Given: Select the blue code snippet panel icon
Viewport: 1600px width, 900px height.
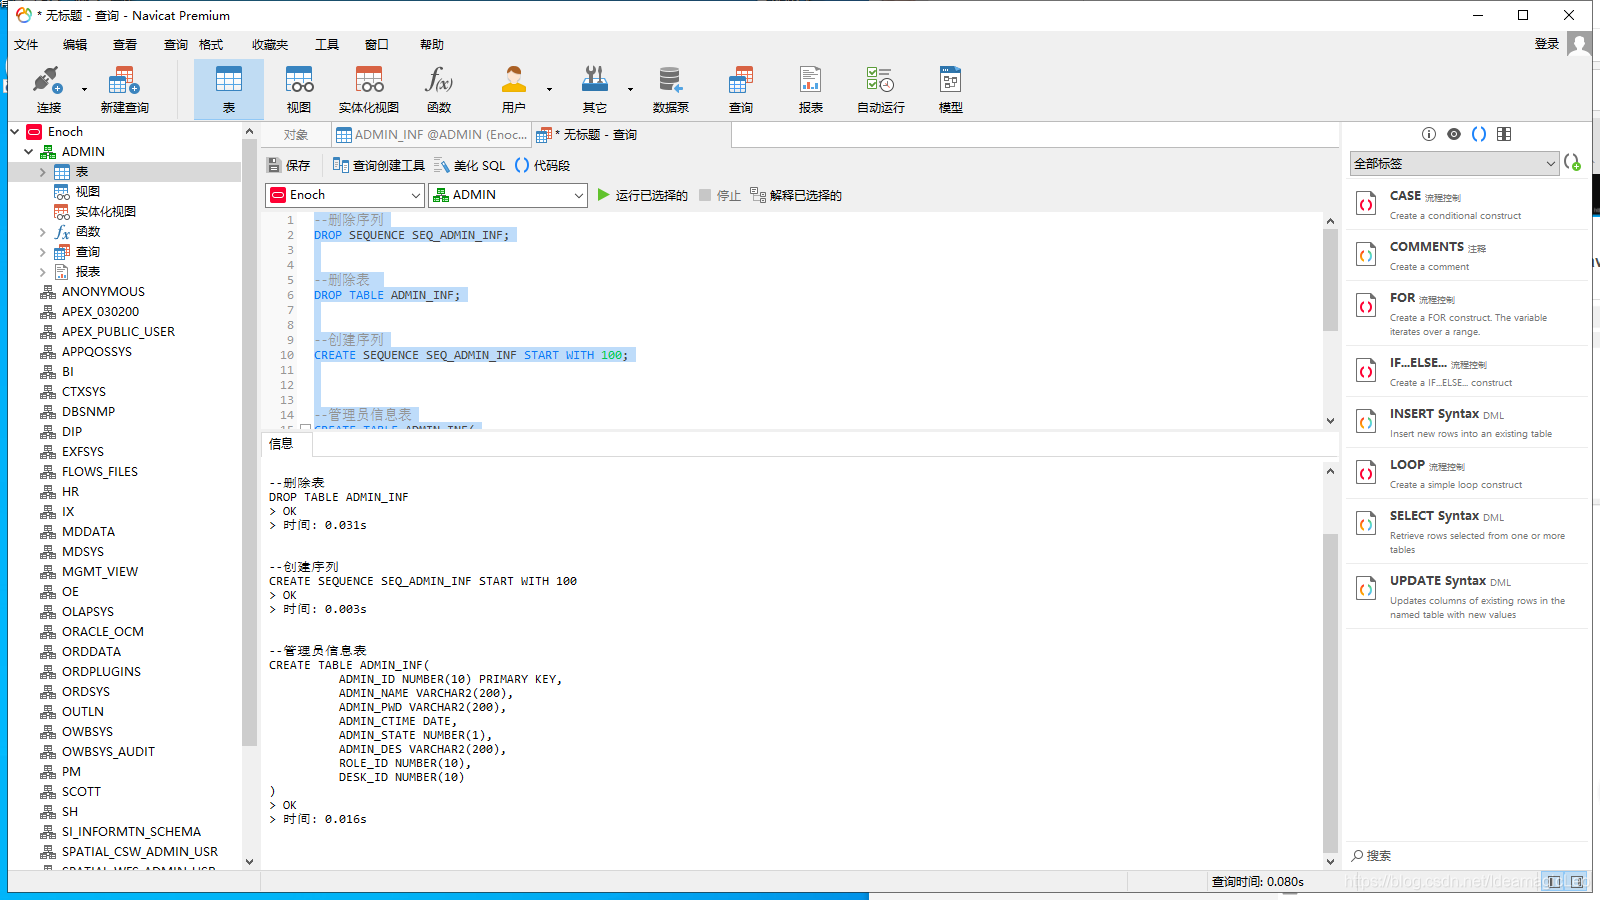Looking at the screenshot, I should (x=1479, y=134).
